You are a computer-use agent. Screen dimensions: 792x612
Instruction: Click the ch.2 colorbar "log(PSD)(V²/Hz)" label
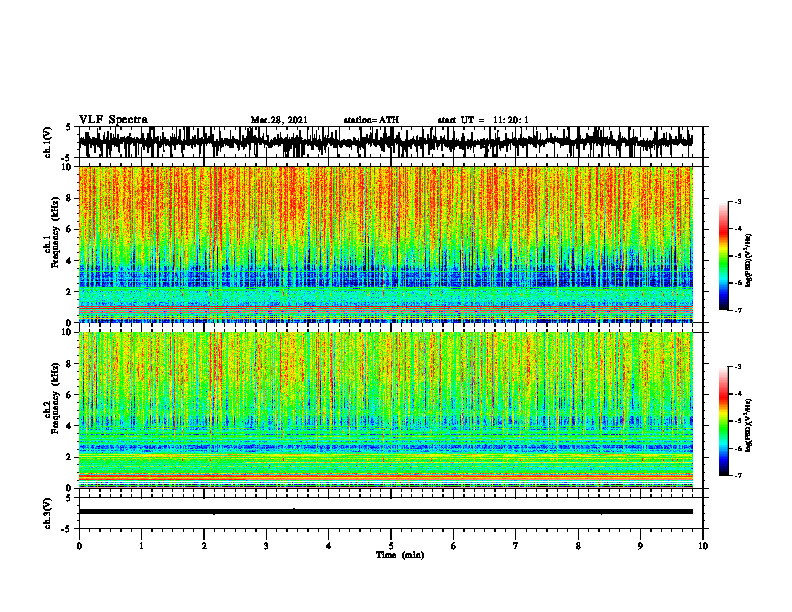tap(749, 425)
